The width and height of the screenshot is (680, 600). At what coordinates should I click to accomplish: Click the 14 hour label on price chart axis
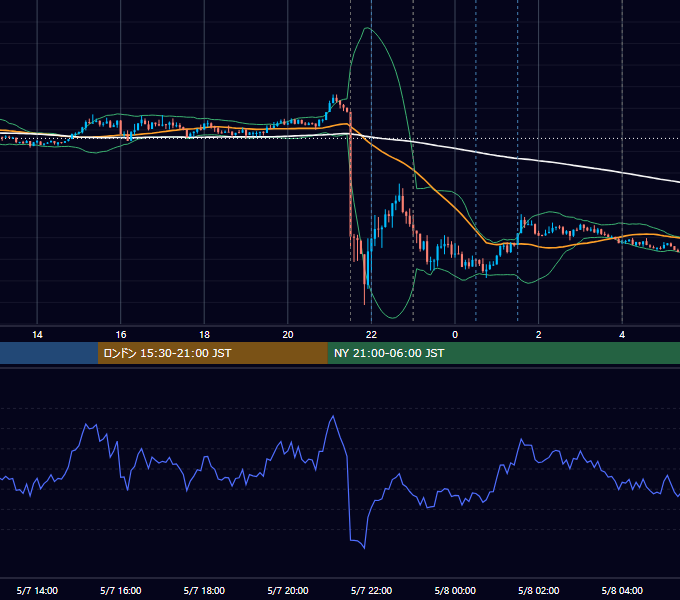pos(37,335)
